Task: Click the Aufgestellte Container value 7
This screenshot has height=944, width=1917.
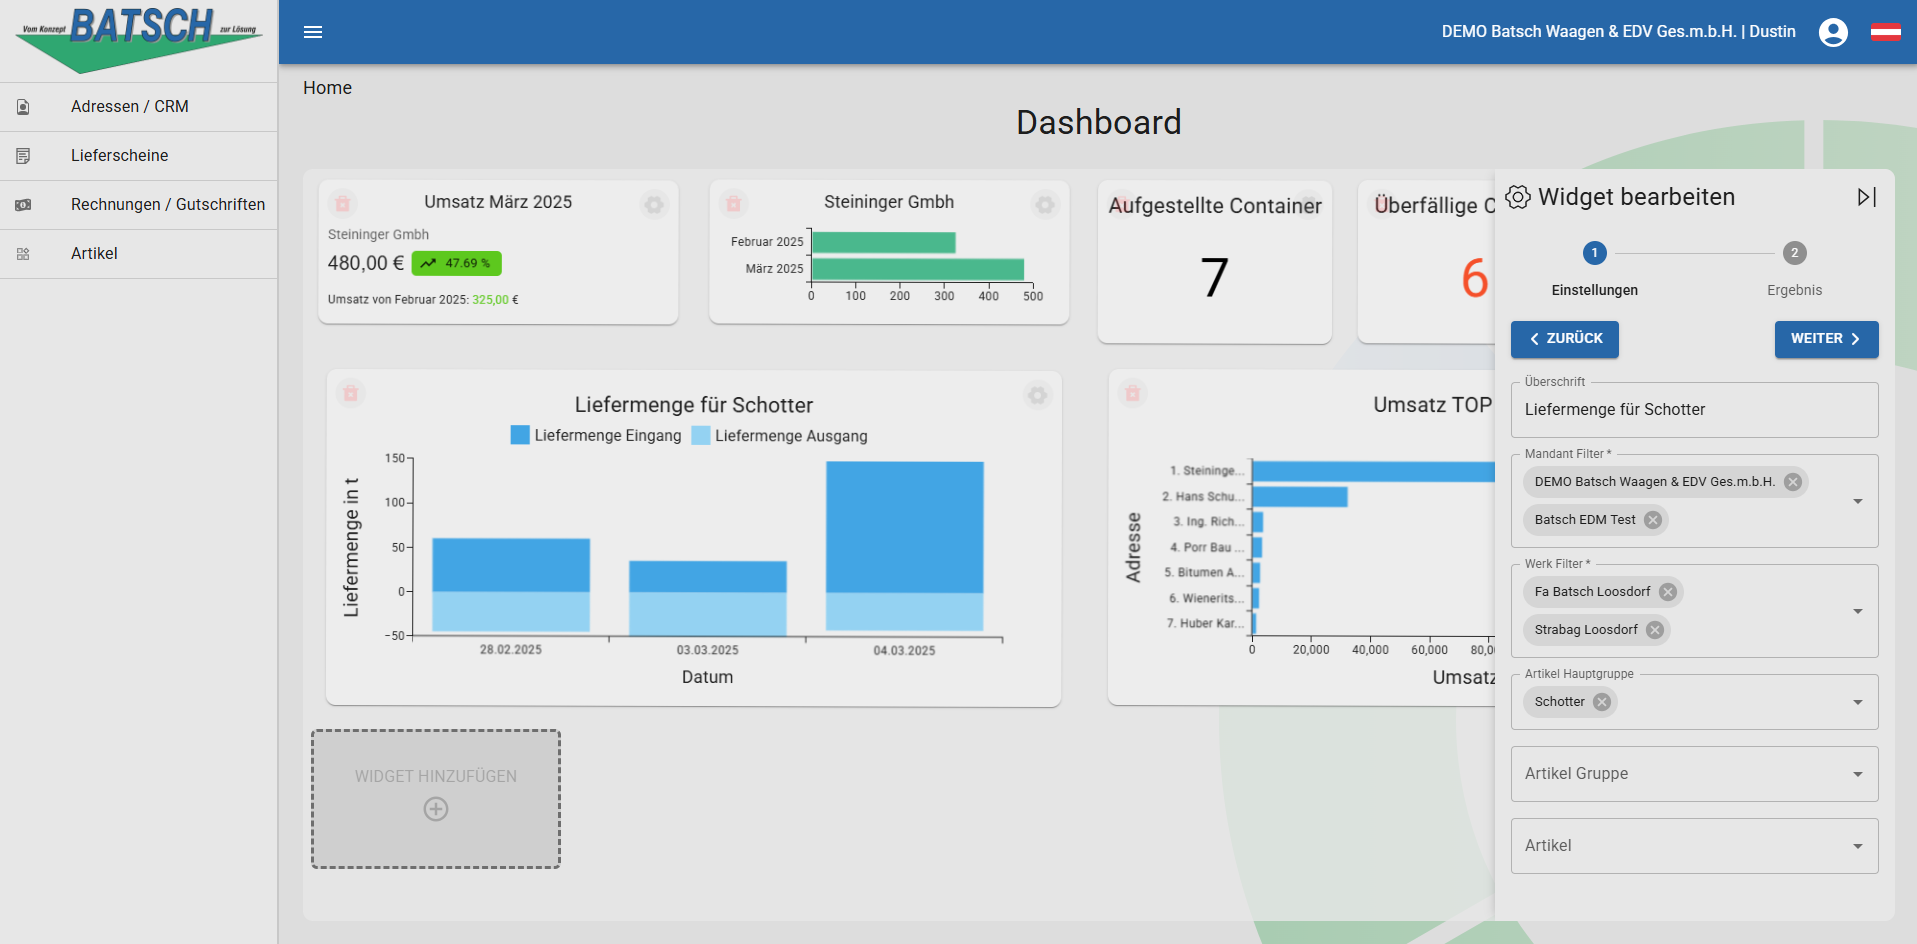Action: 1214,278
